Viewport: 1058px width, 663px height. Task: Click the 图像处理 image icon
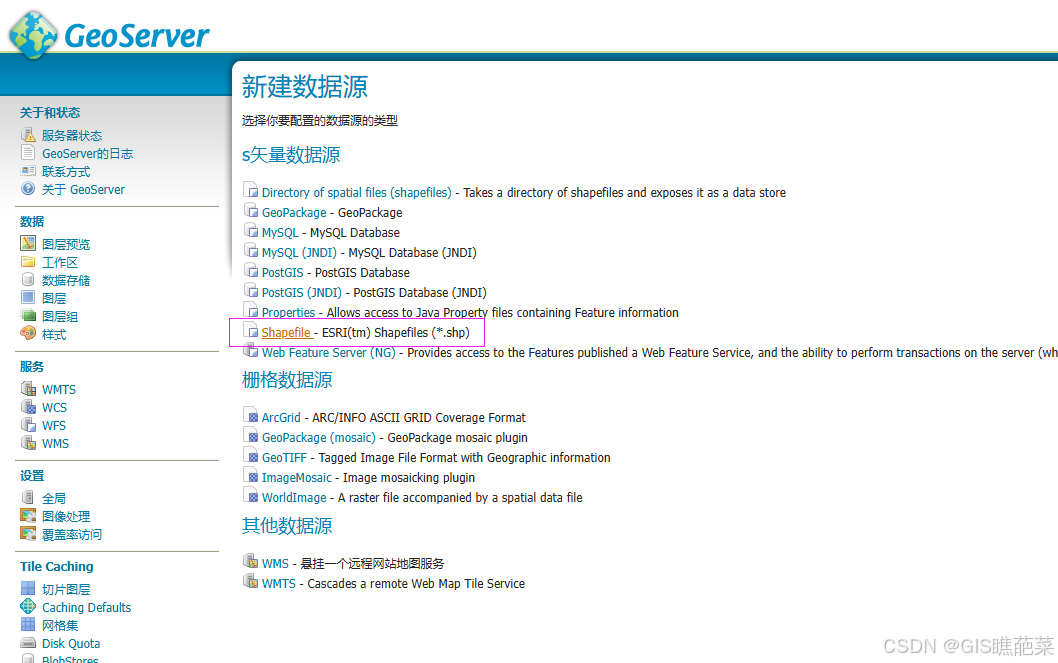click(28, 516)
